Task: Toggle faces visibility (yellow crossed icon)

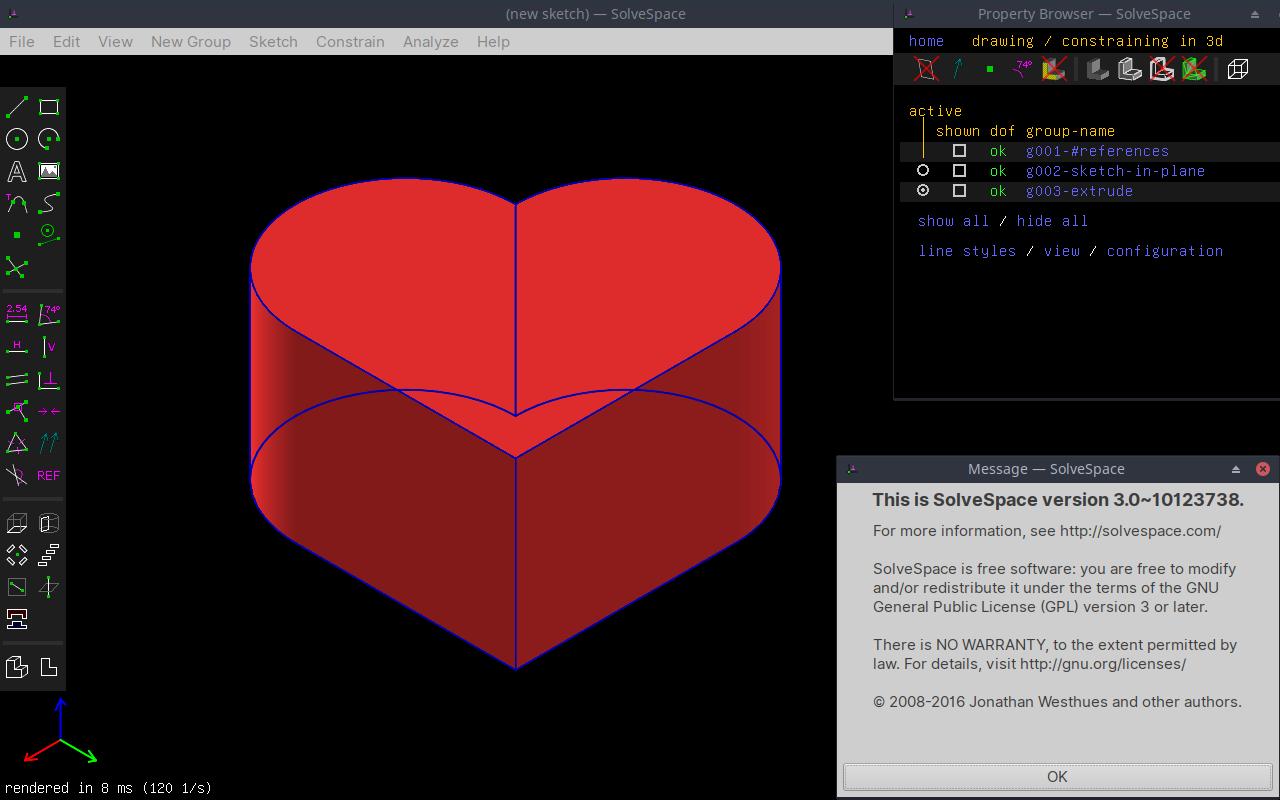Action: coord(1054,69)
